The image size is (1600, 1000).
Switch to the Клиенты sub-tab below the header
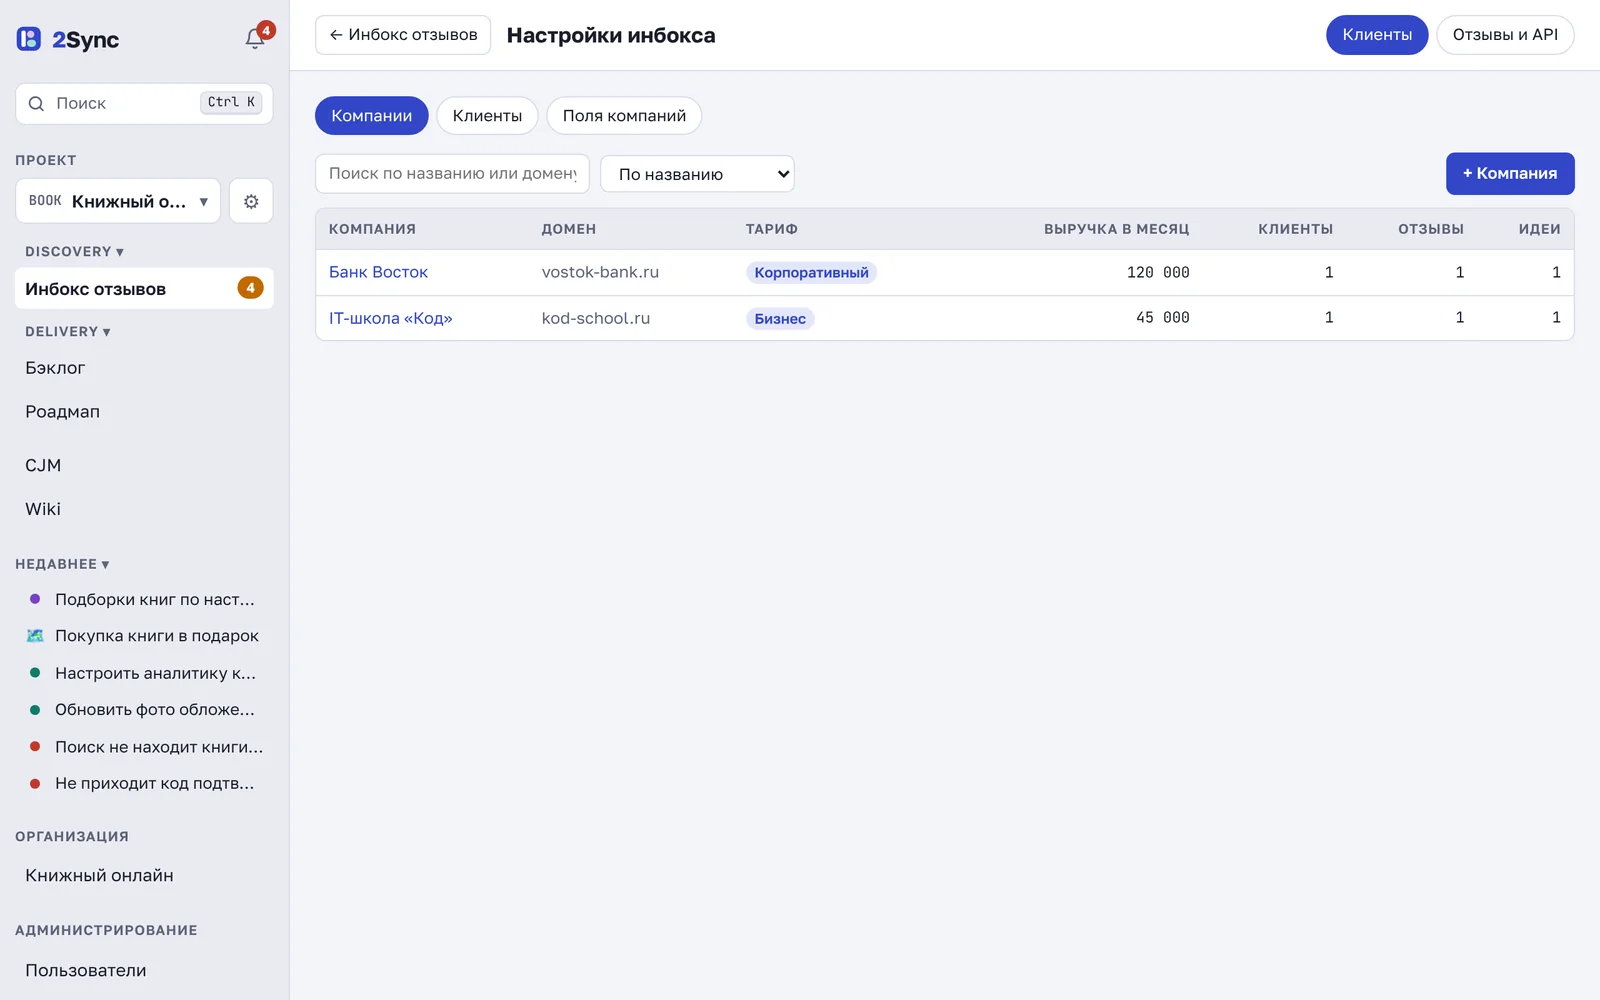(x=487, y=116)
